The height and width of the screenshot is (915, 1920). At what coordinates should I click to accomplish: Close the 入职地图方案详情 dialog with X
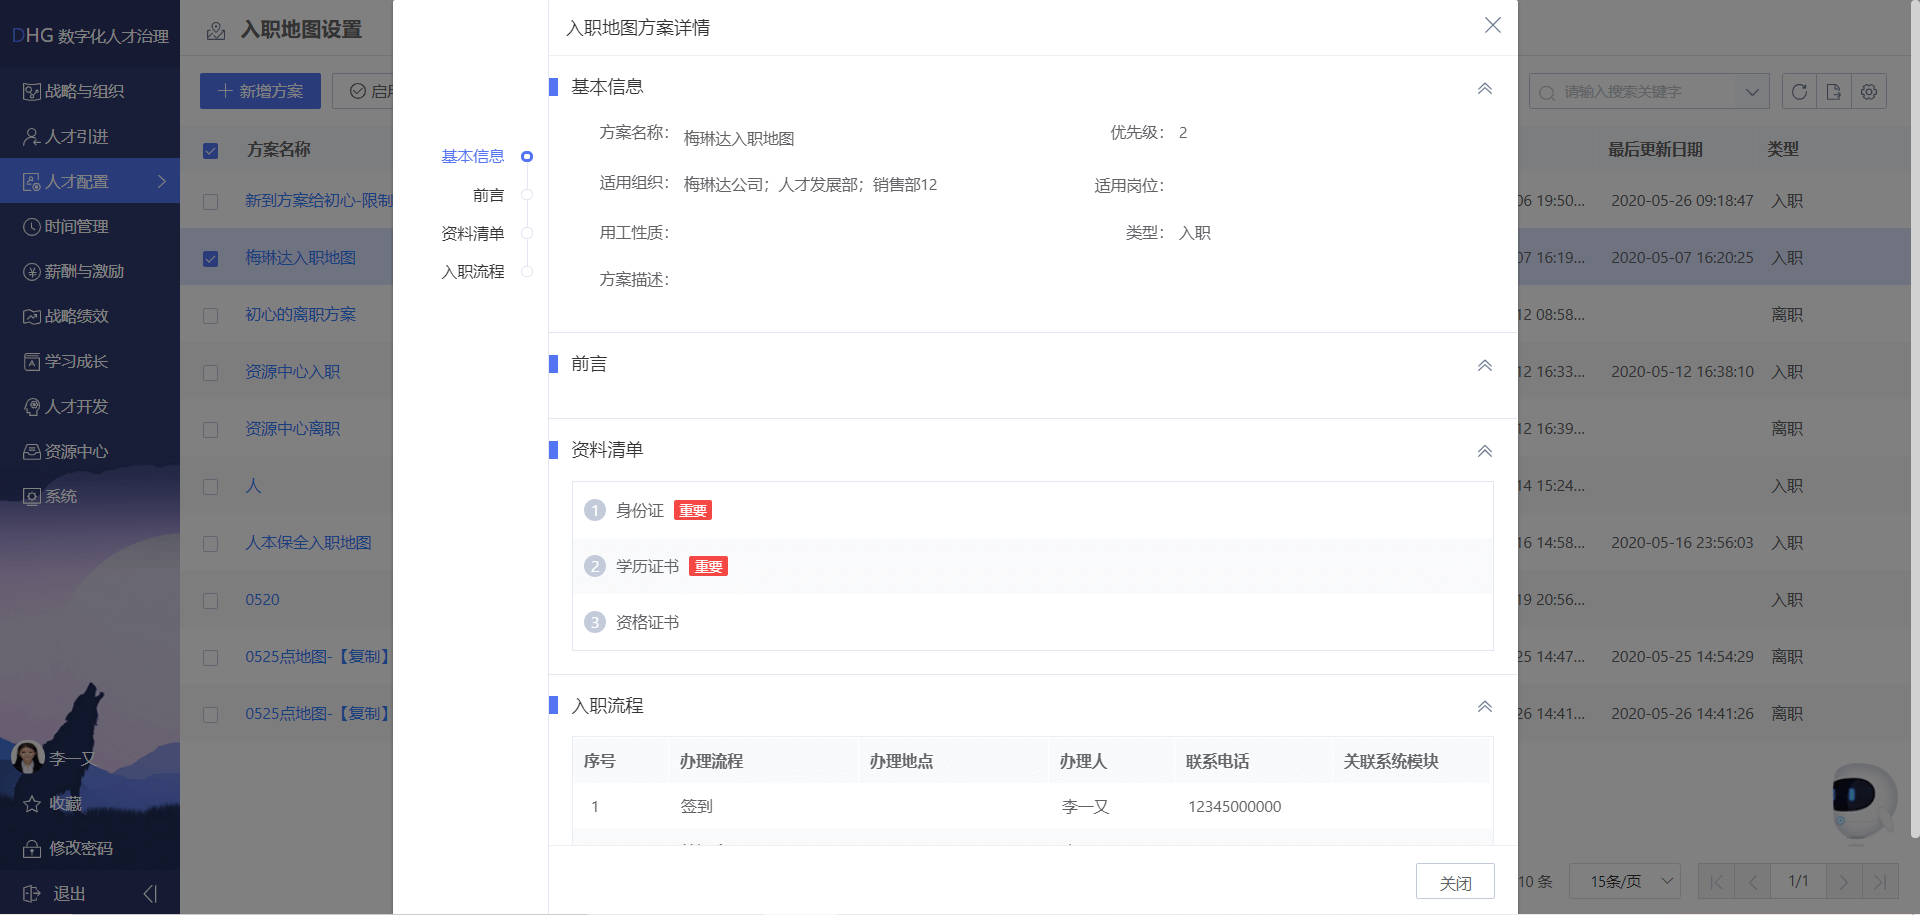click(x=1492, y=25)
